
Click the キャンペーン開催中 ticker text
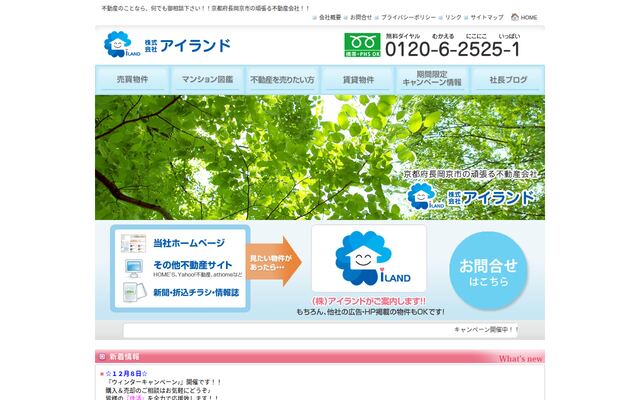486,329
